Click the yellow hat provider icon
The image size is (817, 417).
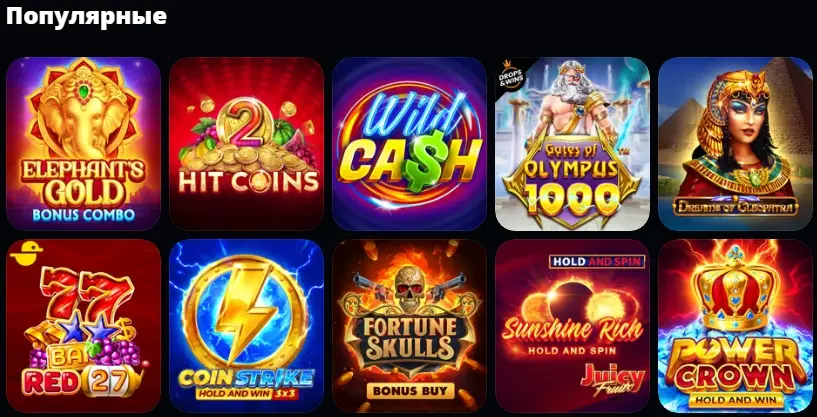coord(26,253)
